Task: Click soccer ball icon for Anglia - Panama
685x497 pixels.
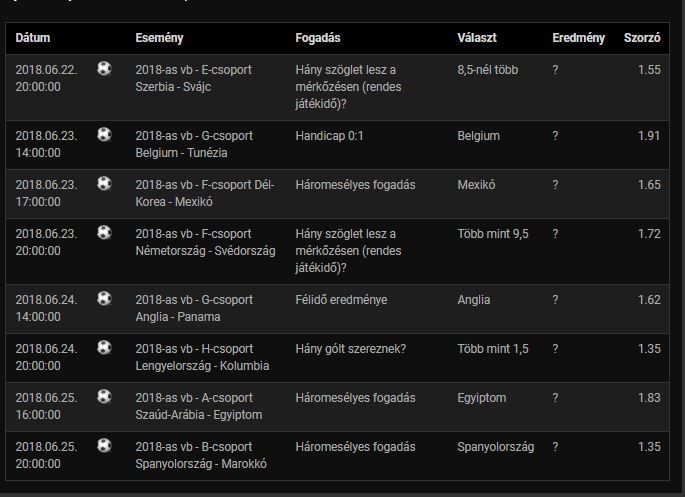Action: click(105, 298)
